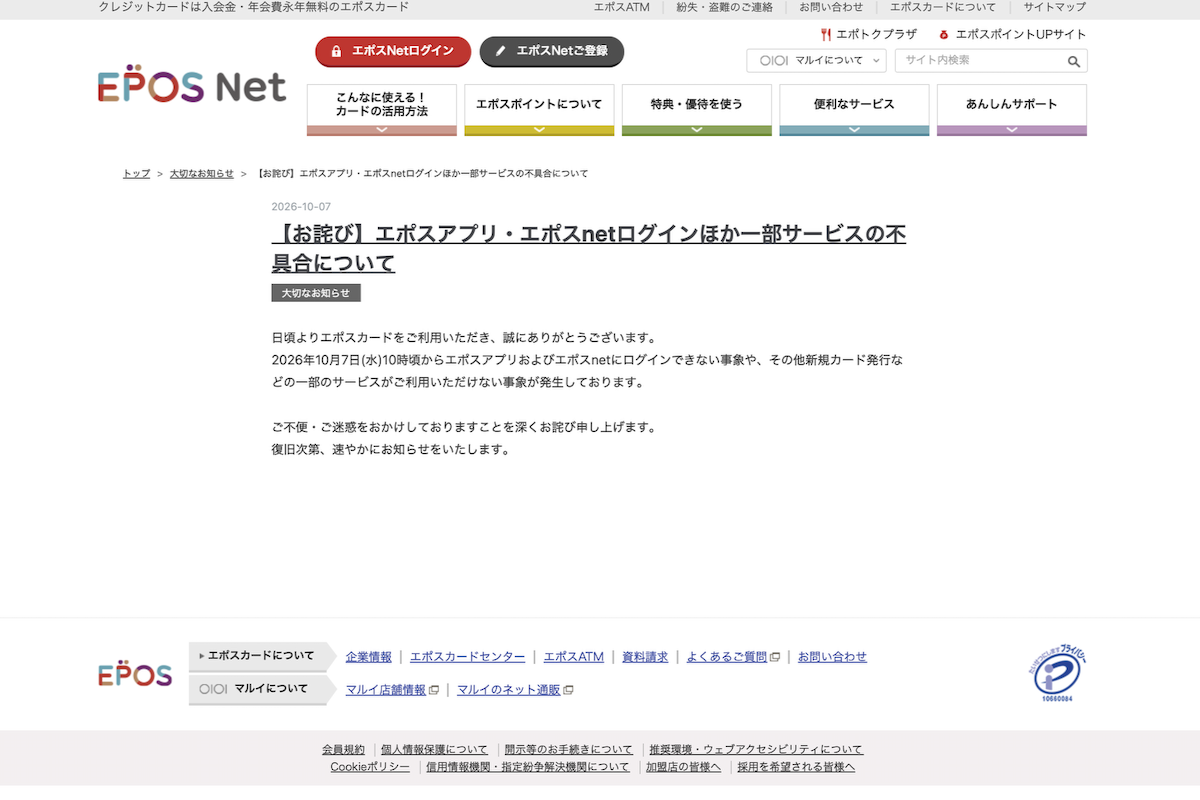Click the トップ breadcrumb link
Screen dimensions: 1200x800
[x=136, y=174]
